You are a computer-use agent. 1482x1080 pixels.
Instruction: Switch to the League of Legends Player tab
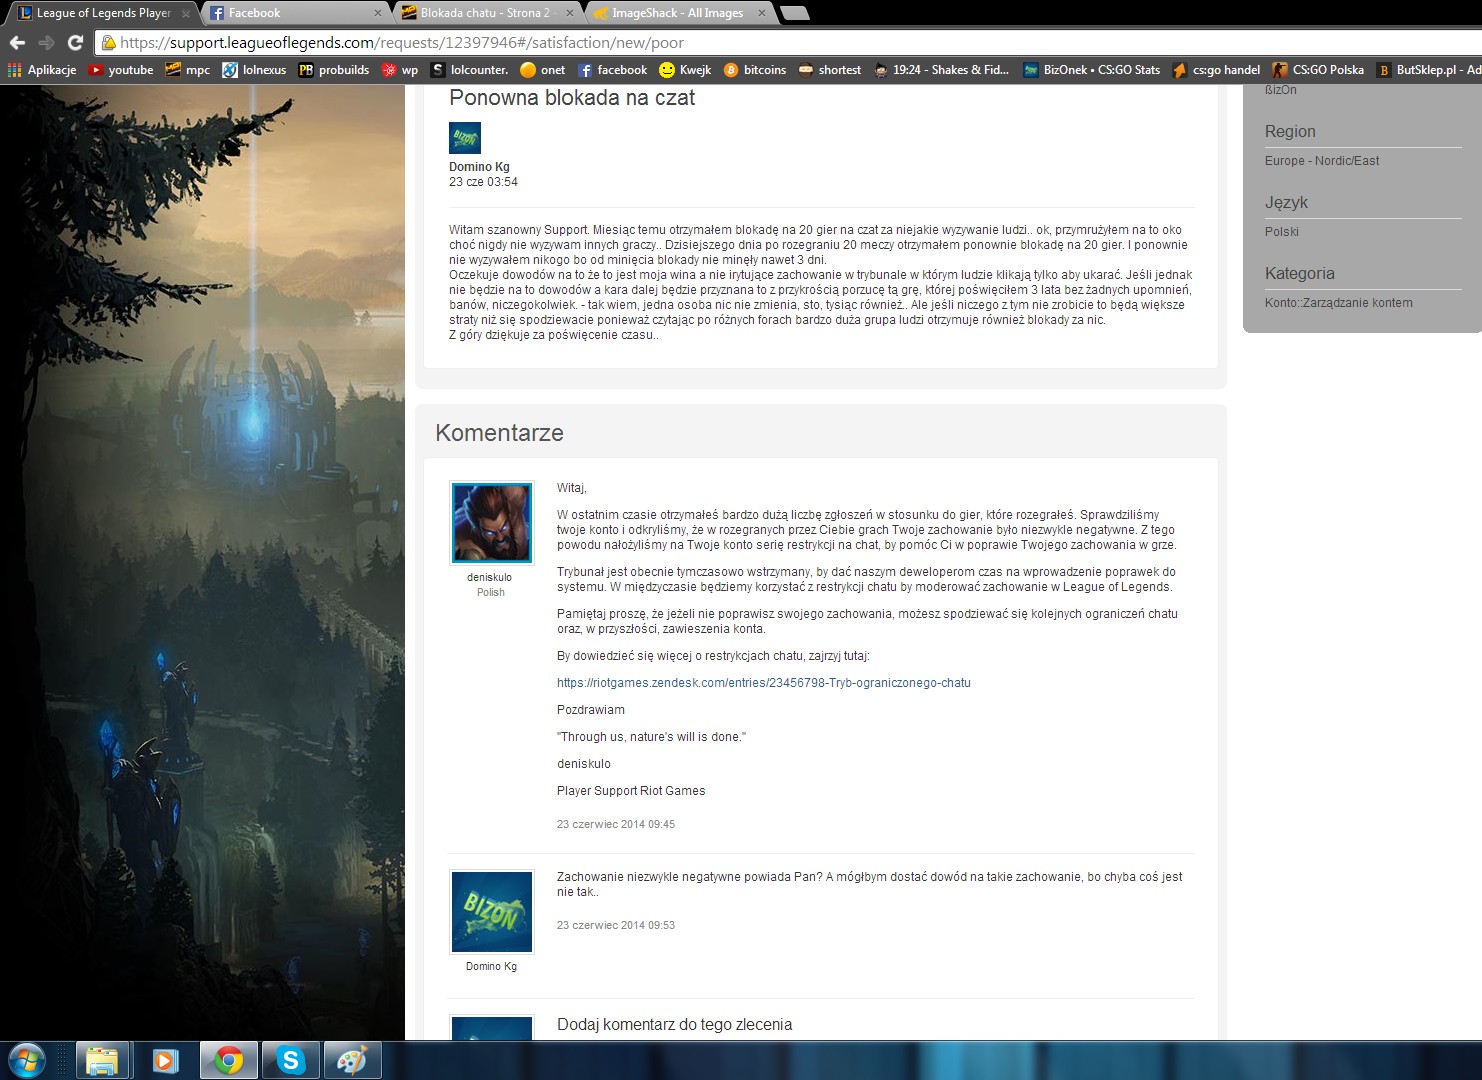103,13
